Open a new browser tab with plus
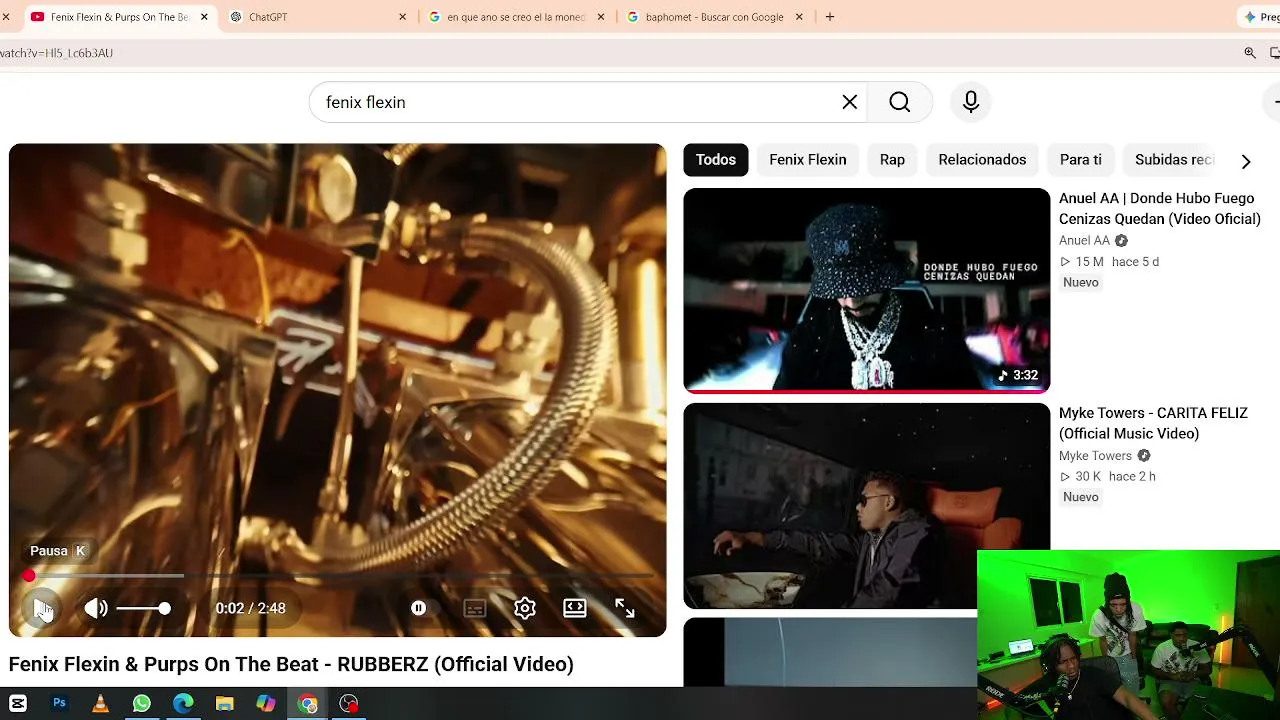1280x720 pixels. [830, 17]
